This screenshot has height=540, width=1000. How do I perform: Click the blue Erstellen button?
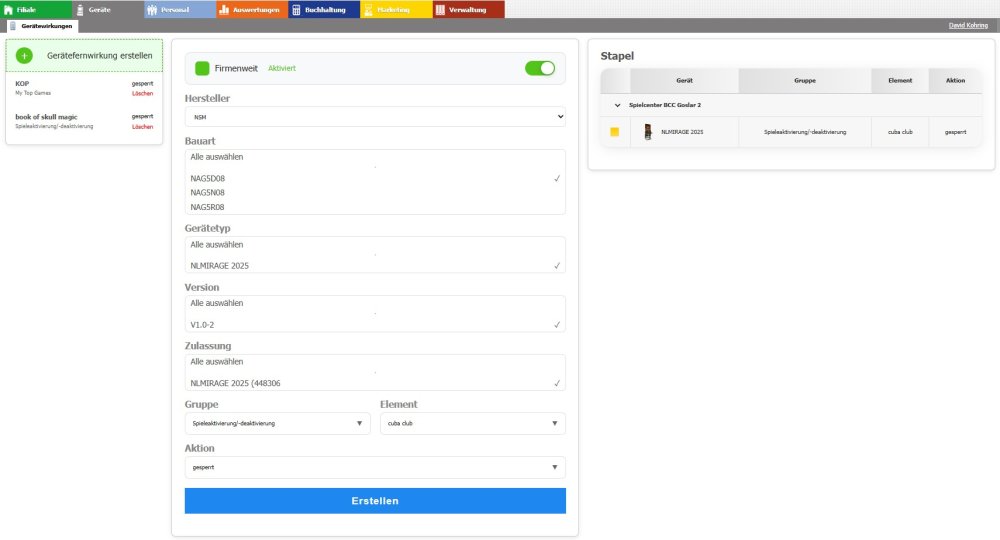375,501
